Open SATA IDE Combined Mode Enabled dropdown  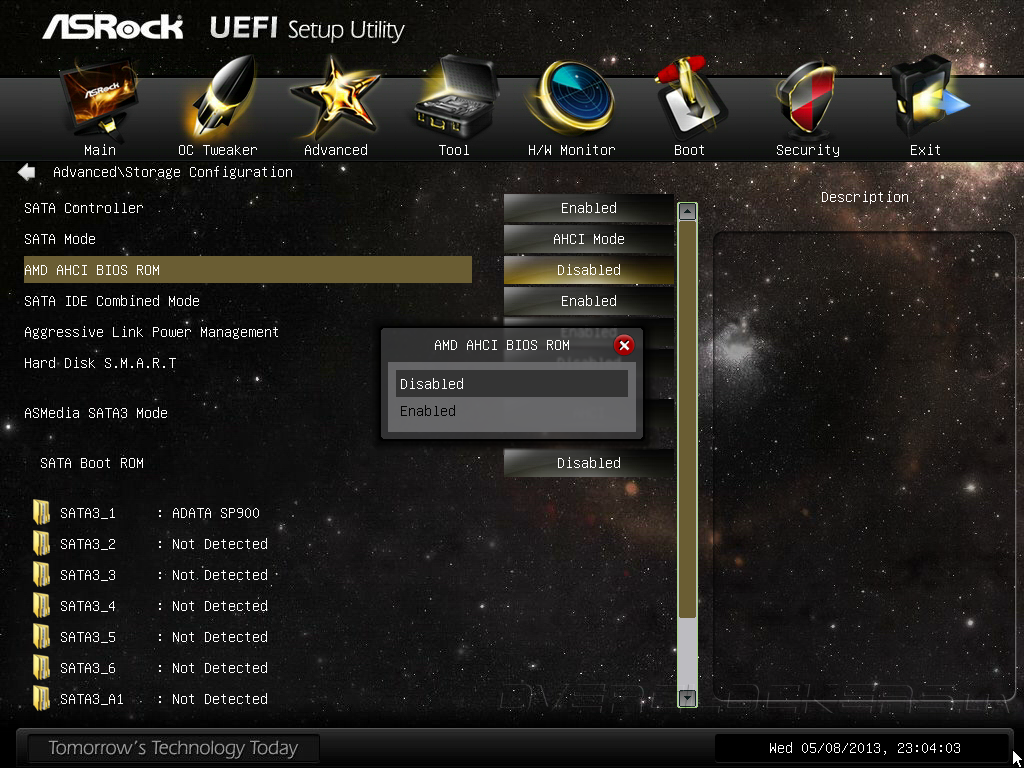[588, 301]
